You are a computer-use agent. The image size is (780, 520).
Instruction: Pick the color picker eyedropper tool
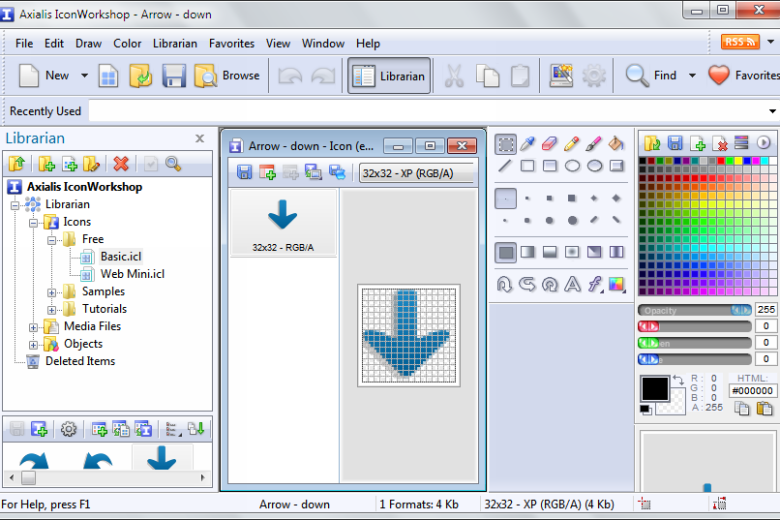[x=527, y=144]
